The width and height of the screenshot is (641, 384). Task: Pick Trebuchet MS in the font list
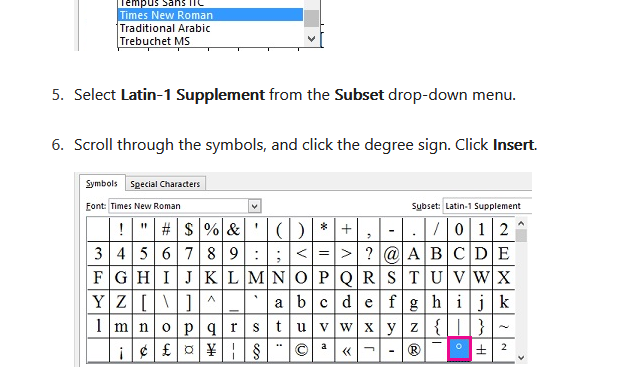click(210, 41)
